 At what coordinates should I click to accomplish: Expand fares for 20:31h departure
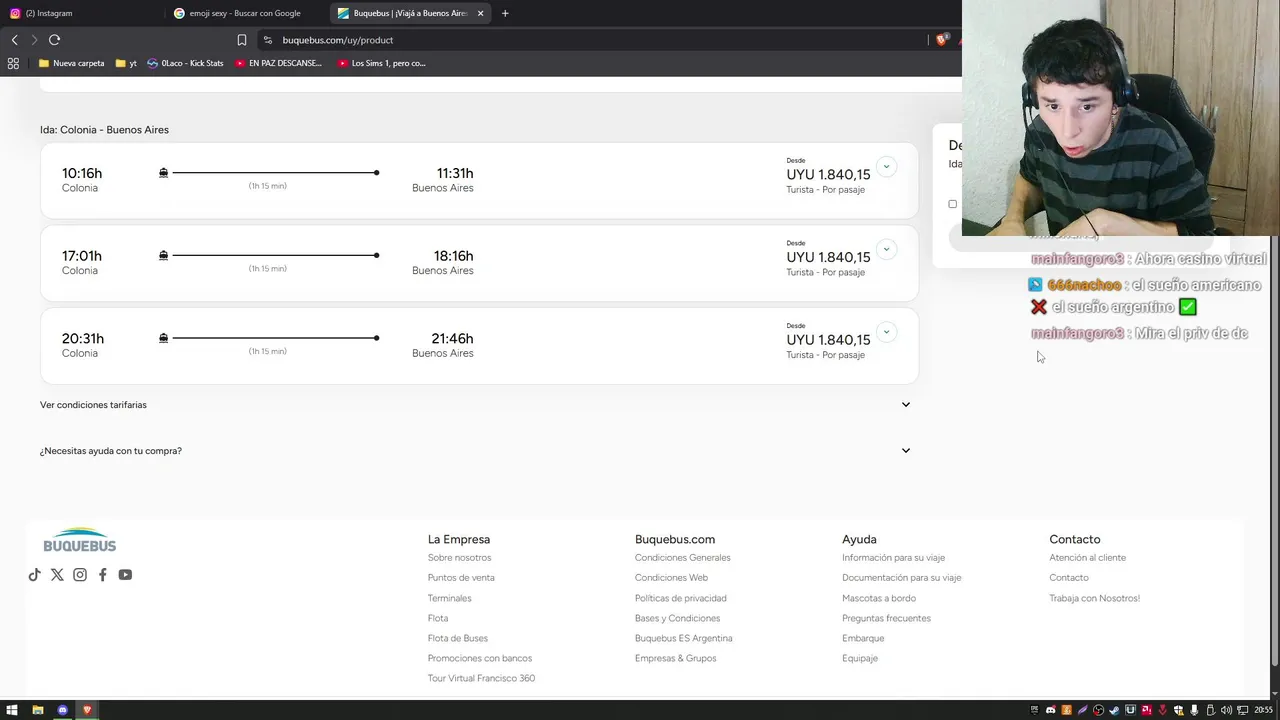click(x=886, y=332)
